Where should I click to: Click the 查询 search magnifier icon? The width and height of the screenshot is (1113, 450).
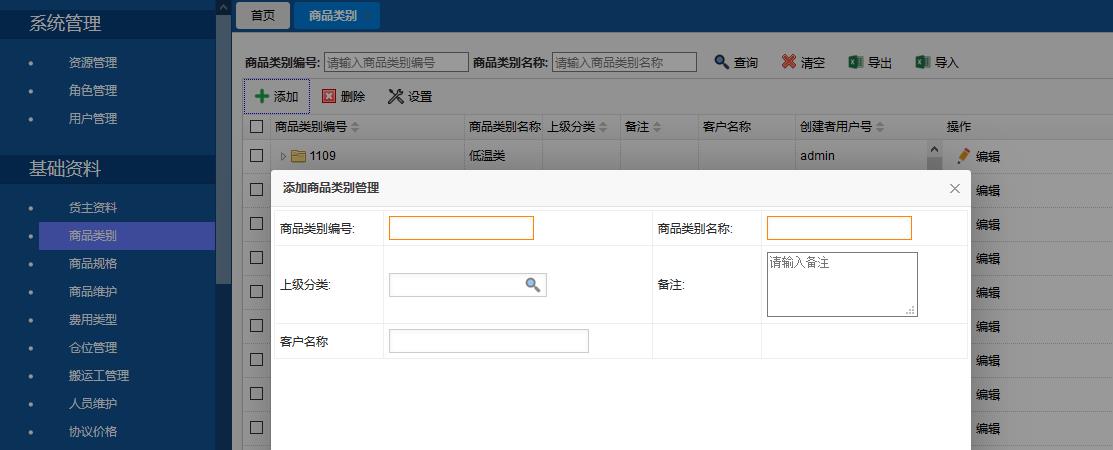tap(721, 62)
